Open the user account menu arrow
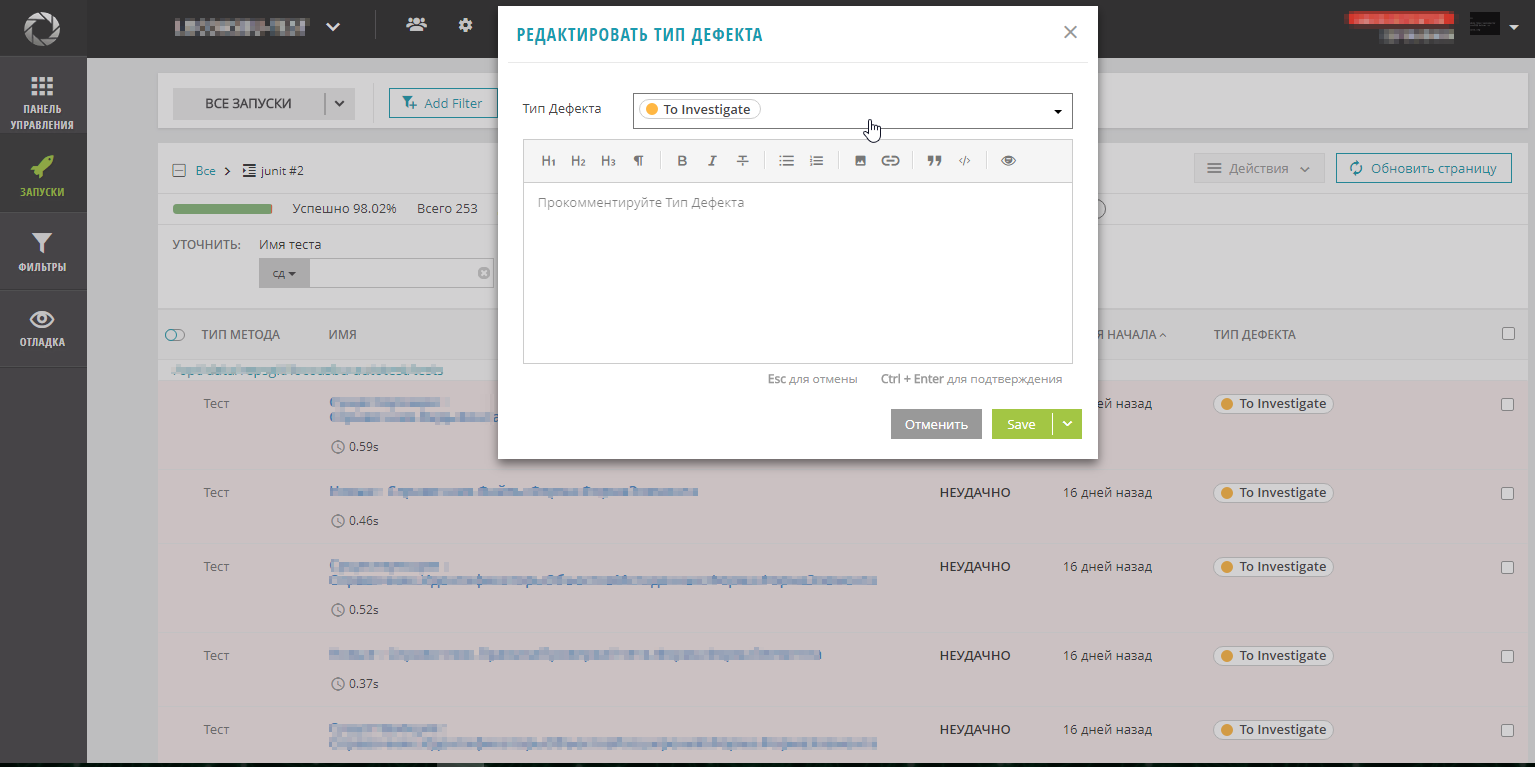The image size is (1535, 767). pos(1514,28)
